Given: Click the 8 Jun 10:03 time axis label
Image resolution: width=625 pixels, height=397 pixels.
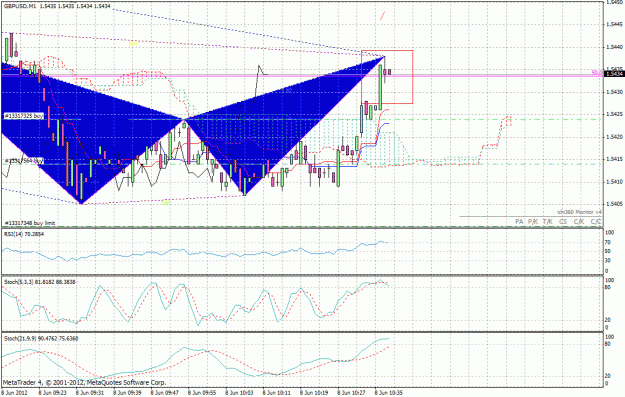Looking at the screenshot, I should click(x=240, y=393).
